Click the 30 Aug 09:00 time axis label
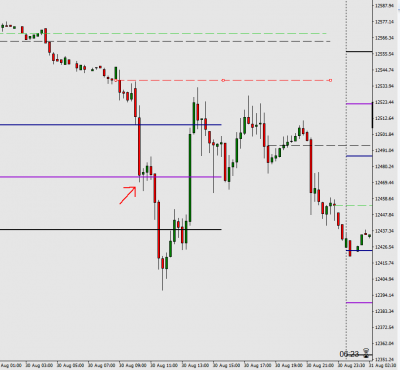Image resolution: width=400 pixels, height=370 pixels. coord(133,366)
